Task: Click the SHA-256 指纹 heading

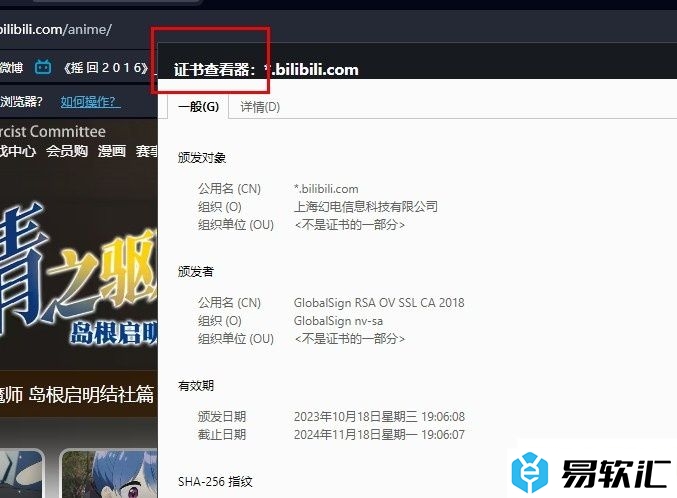Action: (215, 482)
